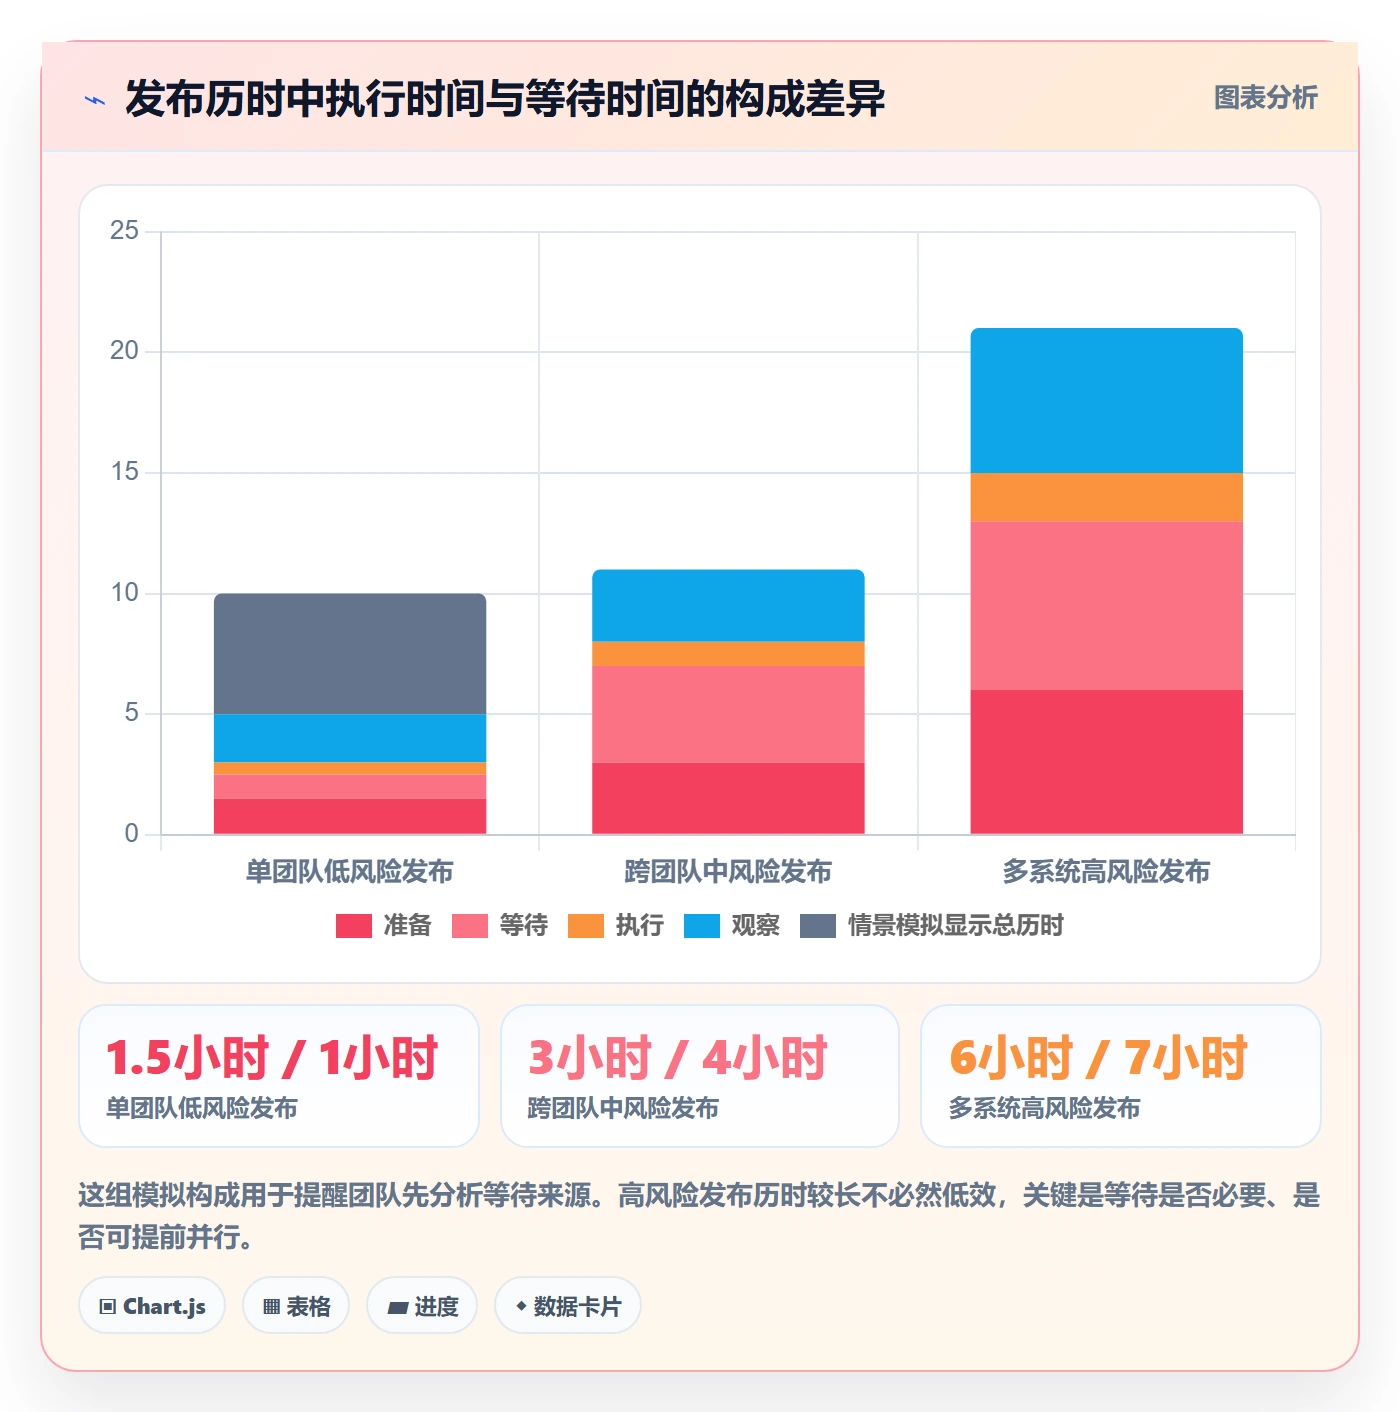Select the 1.5小时 / 1小时 stat card

(x=279, y=1076)
